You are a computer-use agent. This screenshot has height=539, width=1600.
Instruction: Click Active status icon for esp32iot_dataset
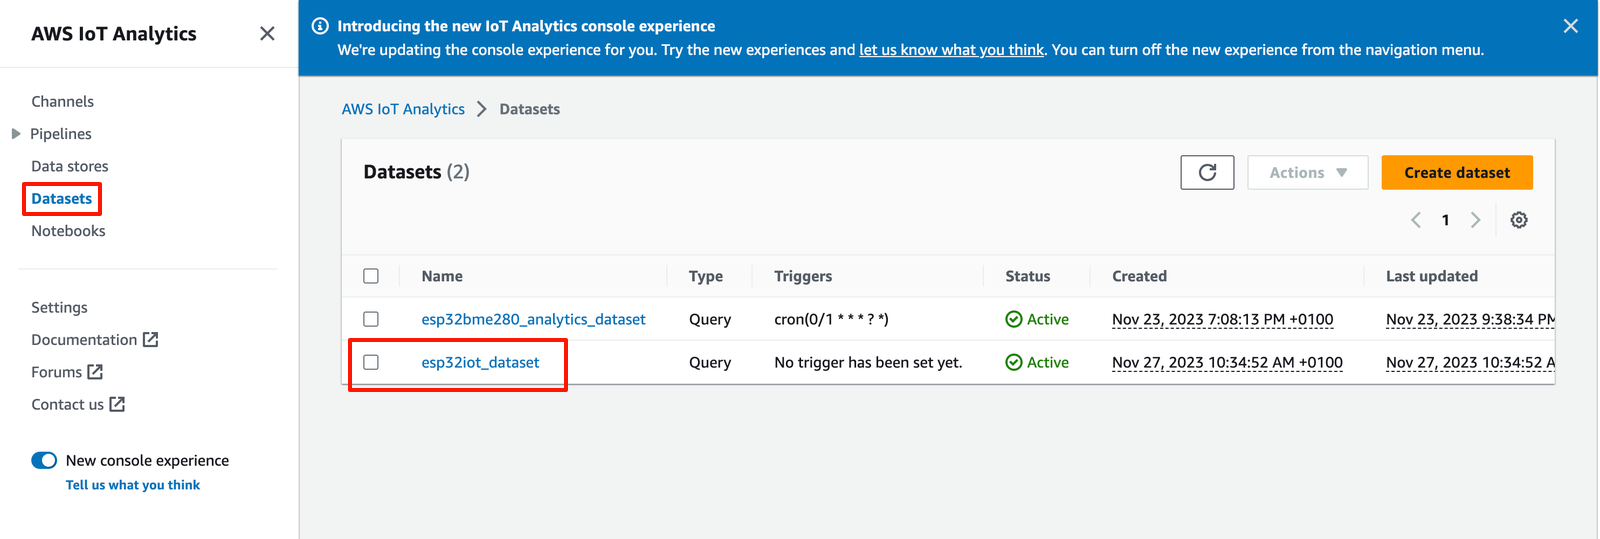coord(1013,362)
